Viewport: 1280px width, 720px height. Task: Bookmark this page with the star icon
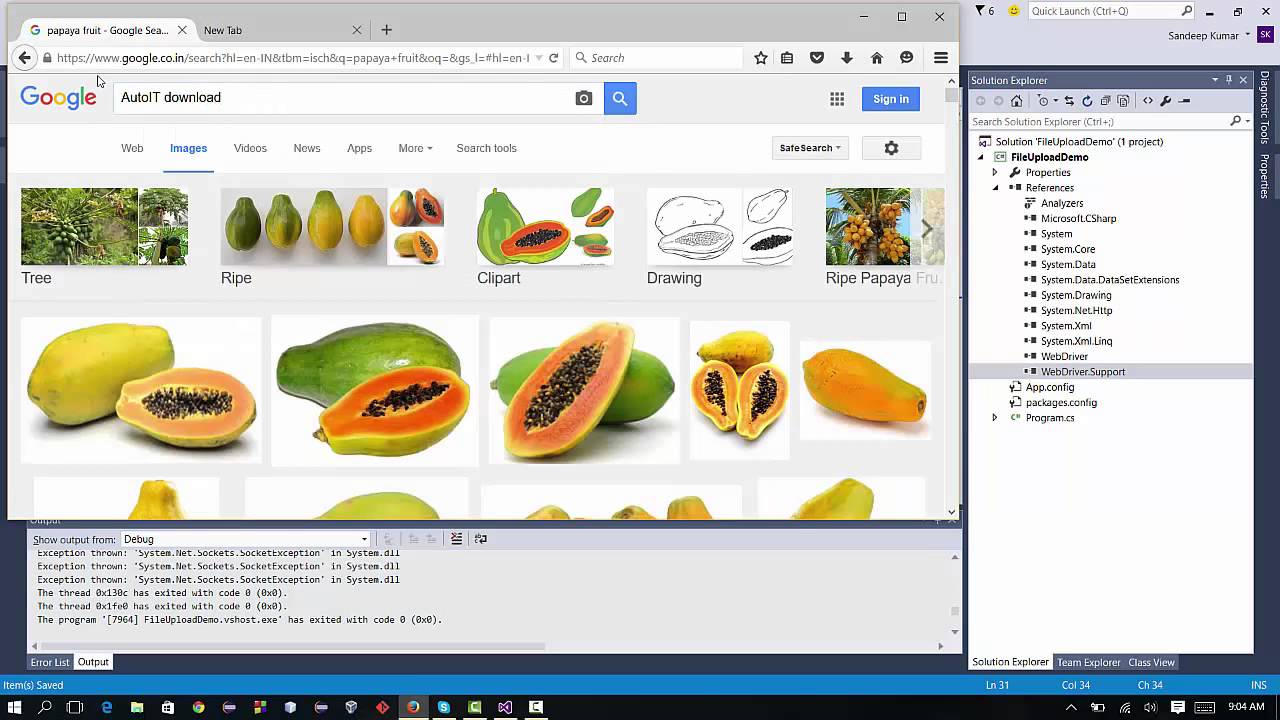coord(761,58)
